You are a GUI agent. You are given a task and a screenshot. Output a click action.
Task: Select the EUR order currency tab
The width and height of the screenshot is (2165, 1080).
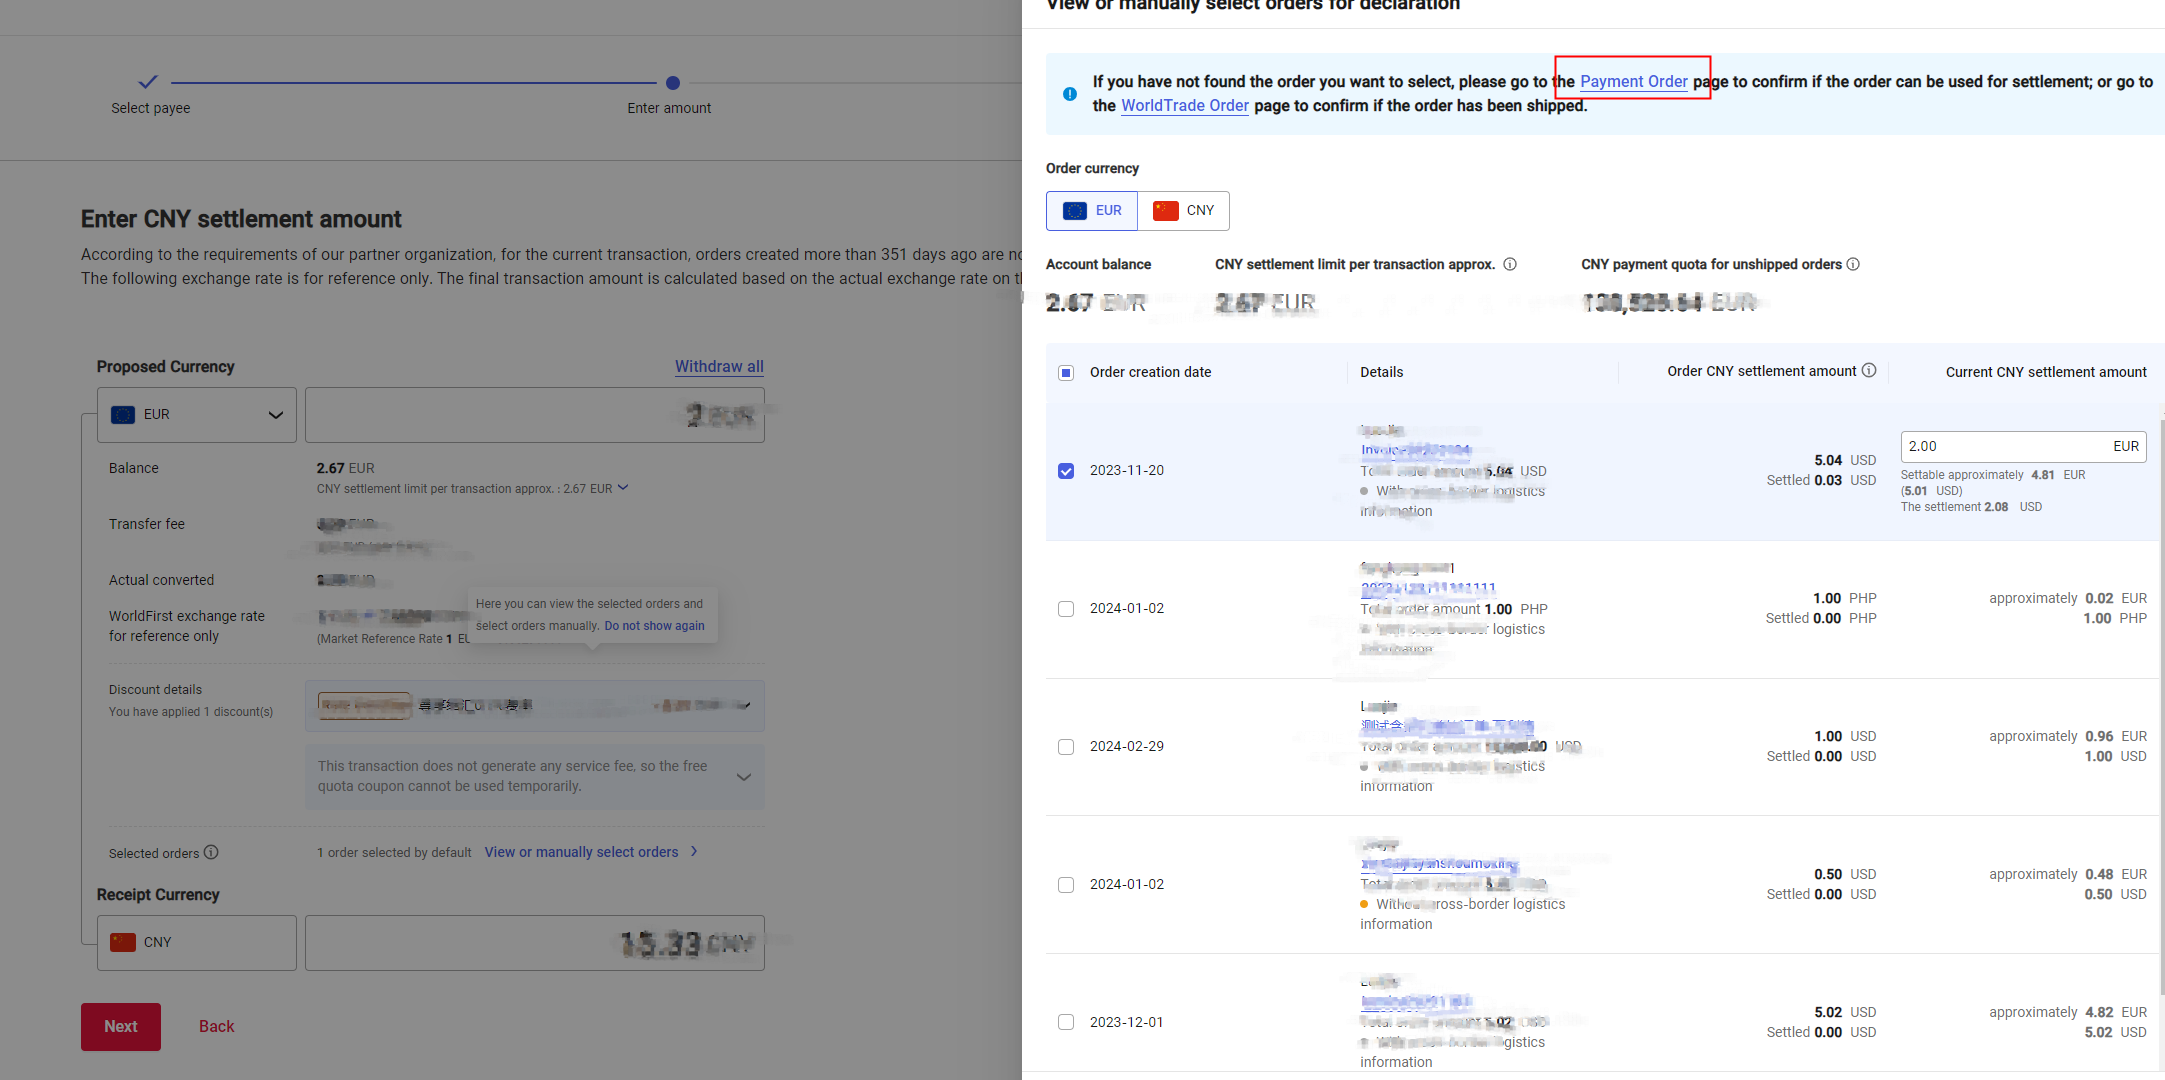pyautogui.click(x=1092, y=211)
